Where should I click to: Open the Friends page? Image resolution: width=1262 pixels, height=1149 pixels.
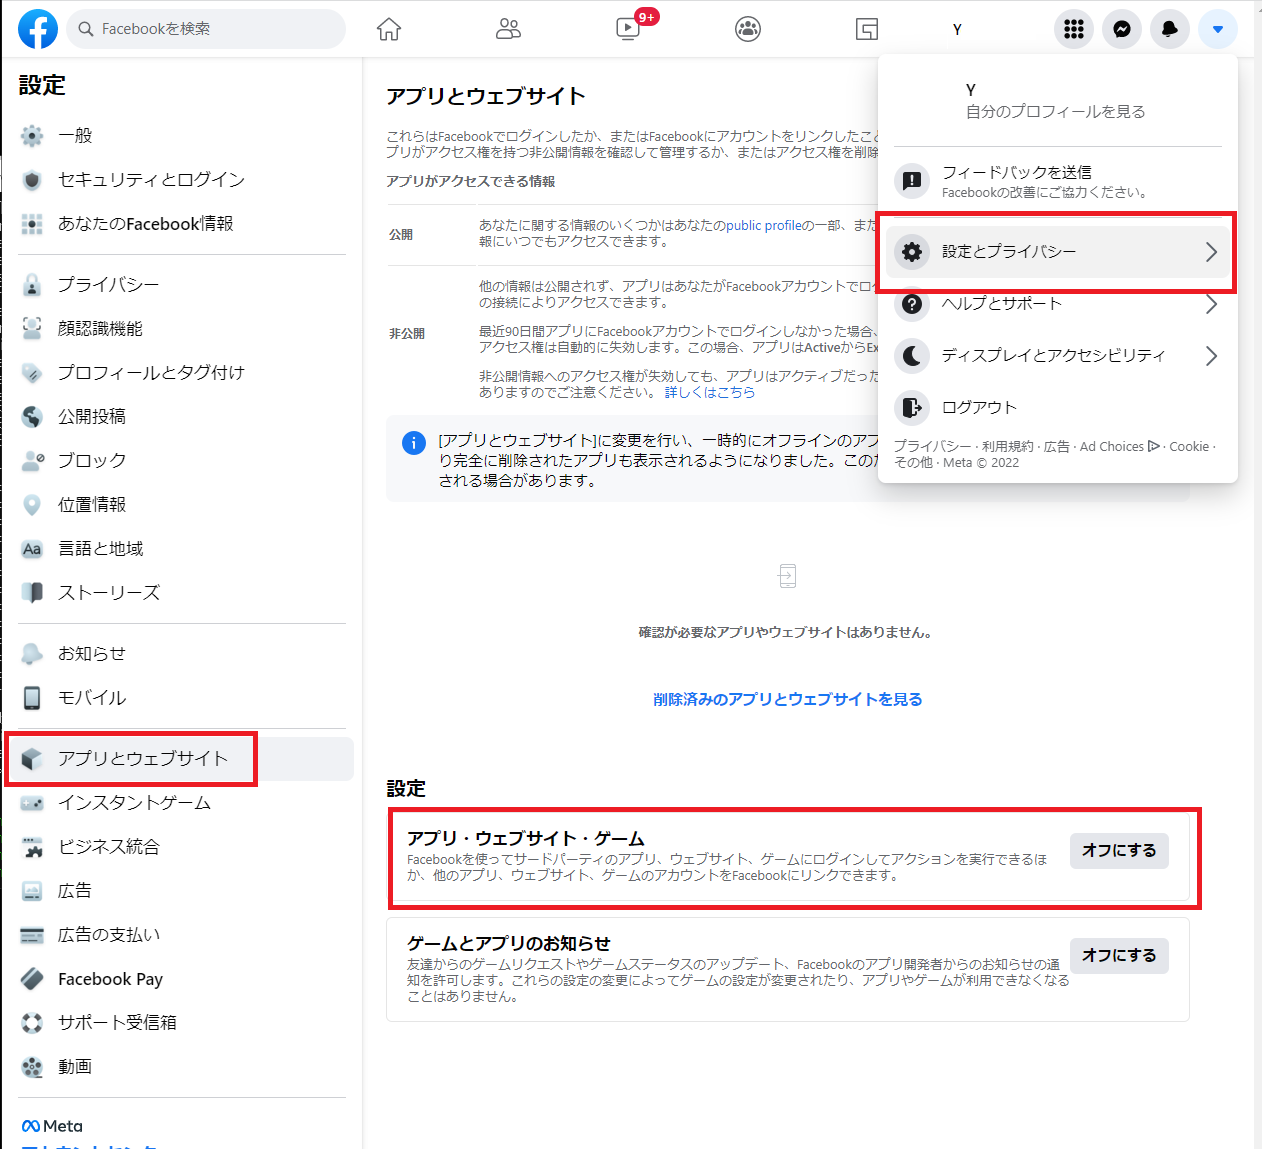coord(508,29)
